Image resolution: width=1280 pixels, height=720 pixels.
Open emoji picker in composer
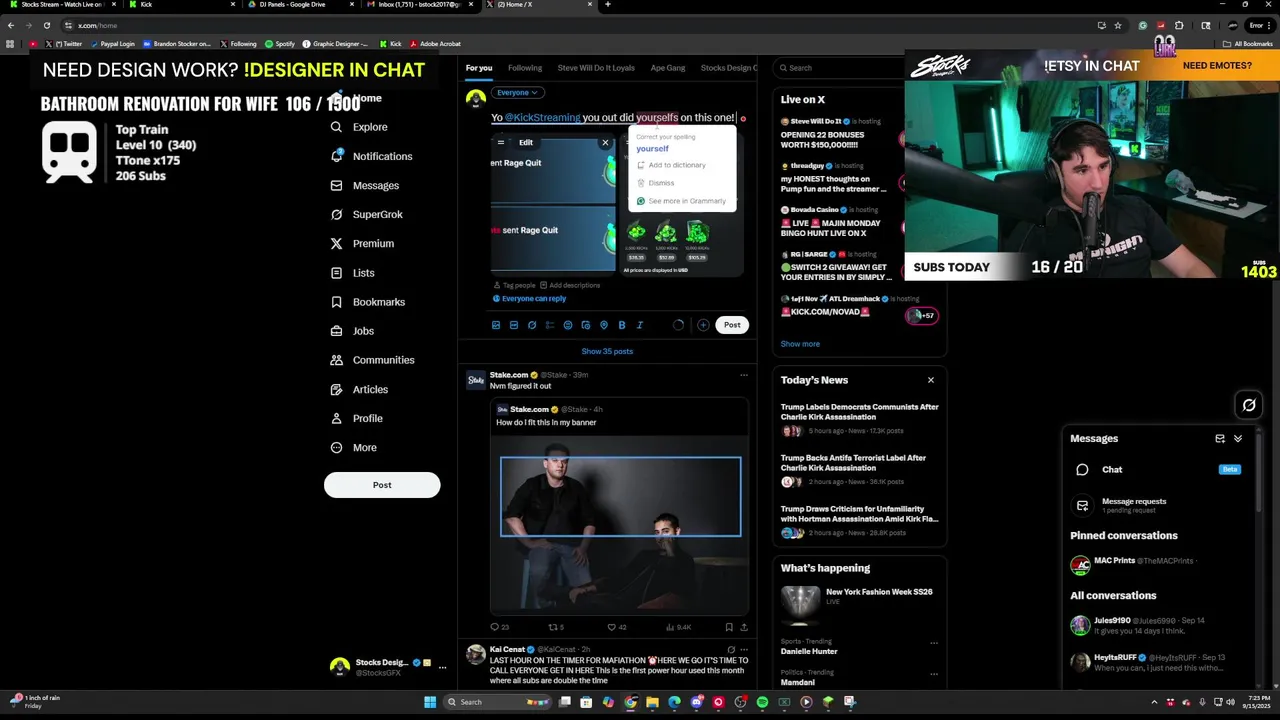(x=568, y=325)
